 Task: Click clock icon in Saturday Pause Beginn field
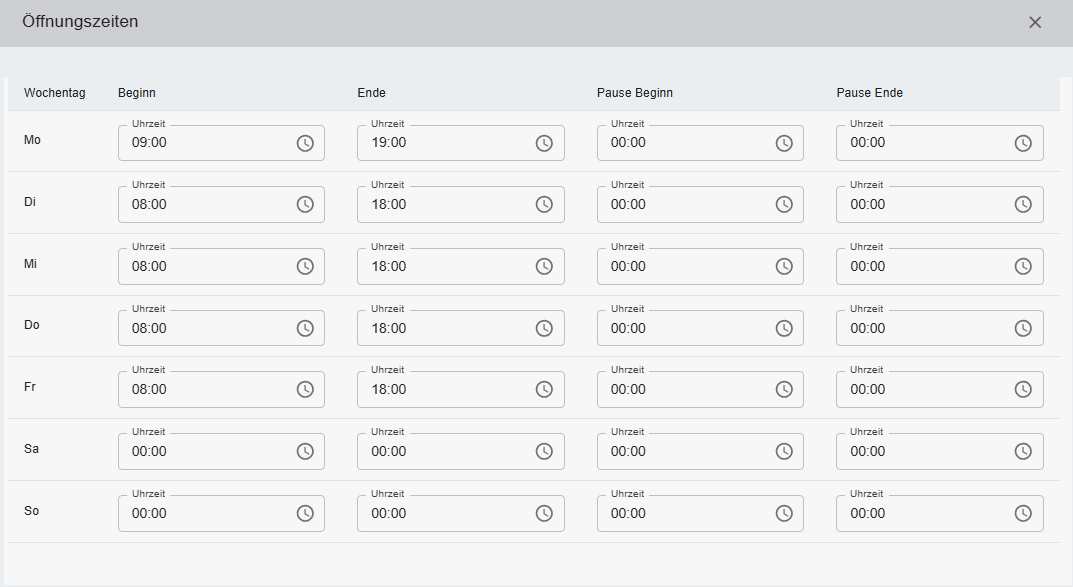784,452
